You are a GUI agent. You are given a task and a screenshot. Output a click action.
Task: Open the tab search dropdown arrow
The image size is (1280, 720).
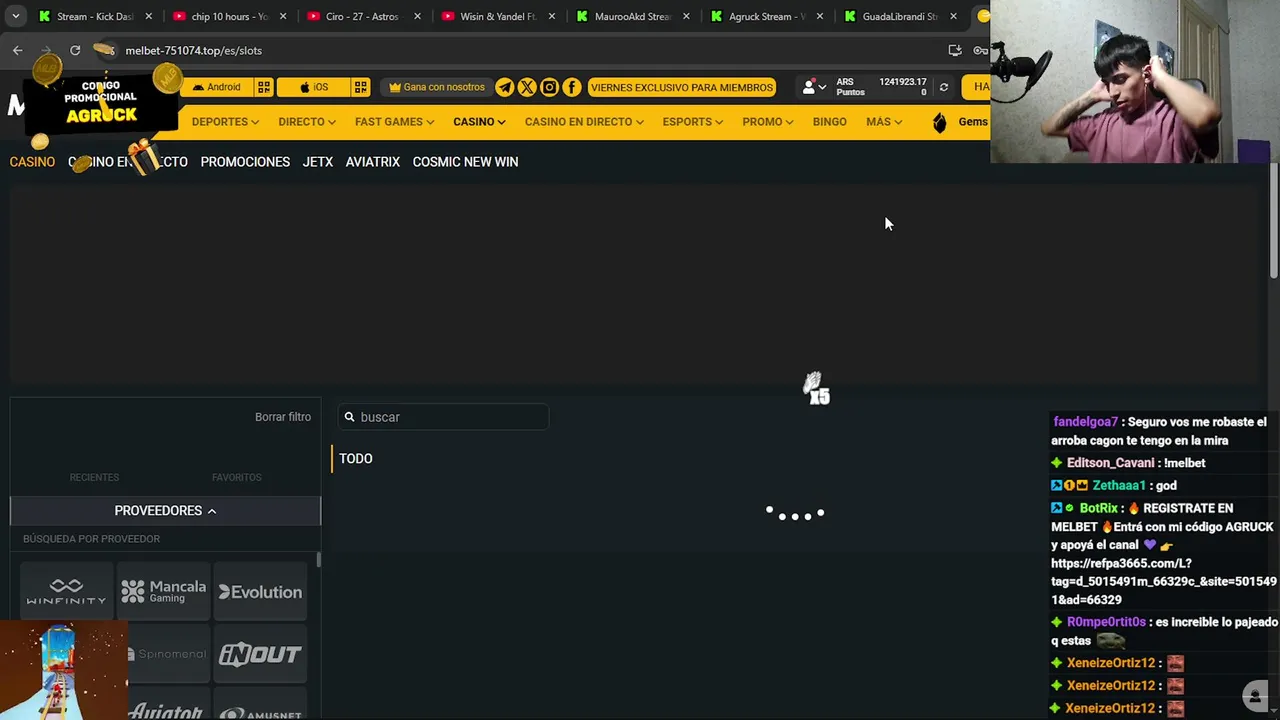[15, 16]
